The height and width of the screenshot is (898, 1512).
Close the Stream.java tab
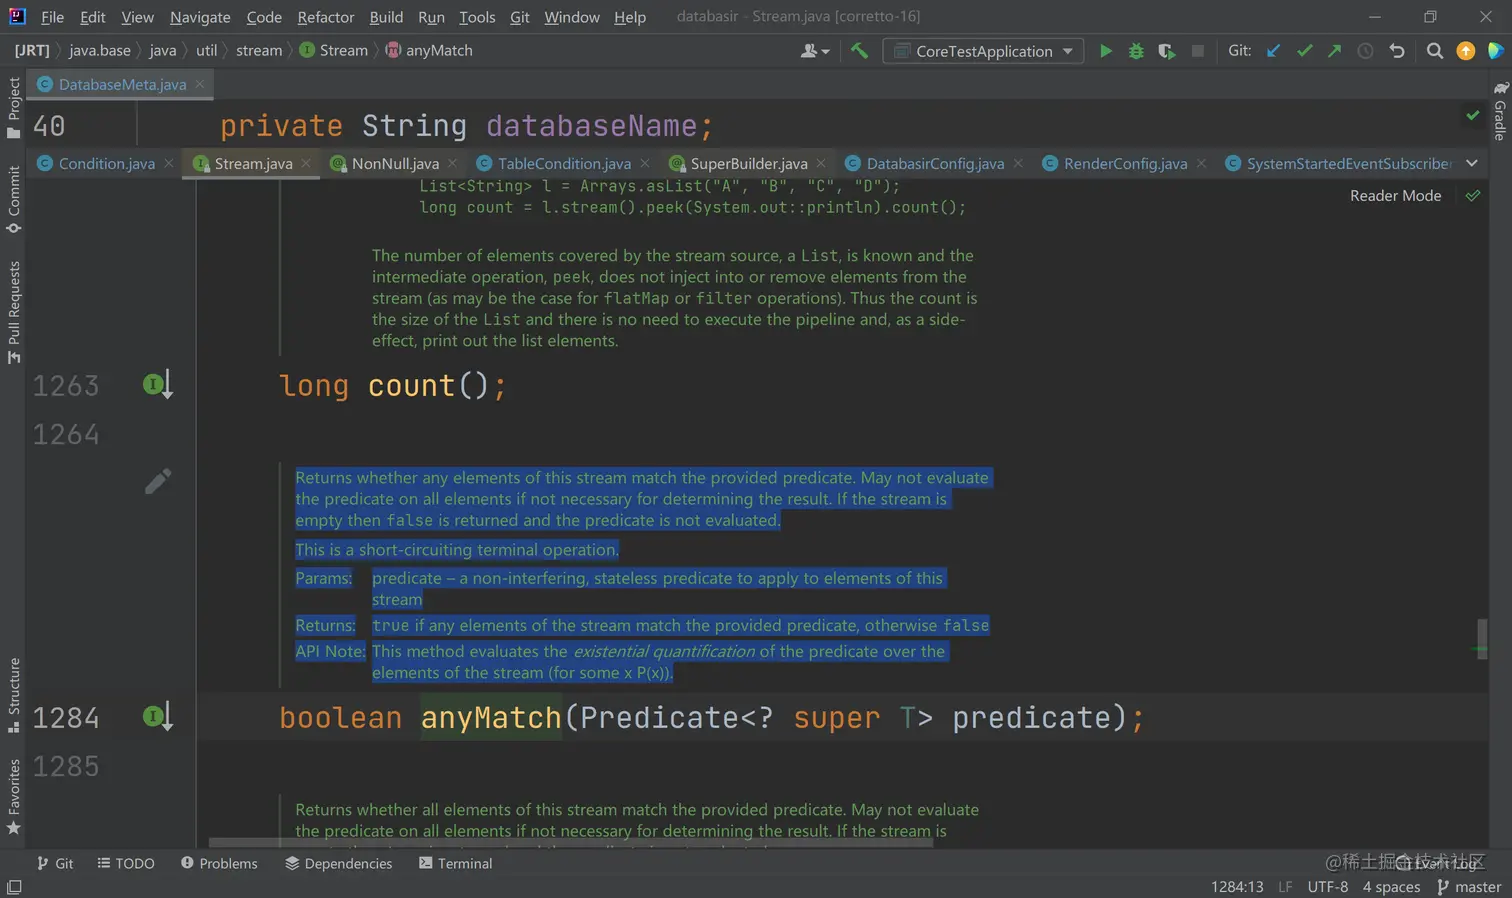point(306,163)
